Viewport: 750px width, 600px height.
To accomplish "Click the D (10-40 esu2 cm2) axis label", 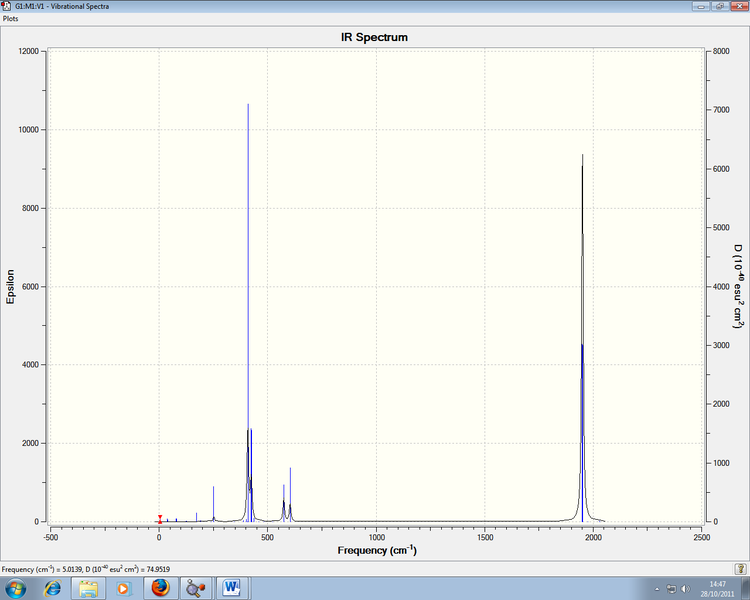I will click(739, 286).
